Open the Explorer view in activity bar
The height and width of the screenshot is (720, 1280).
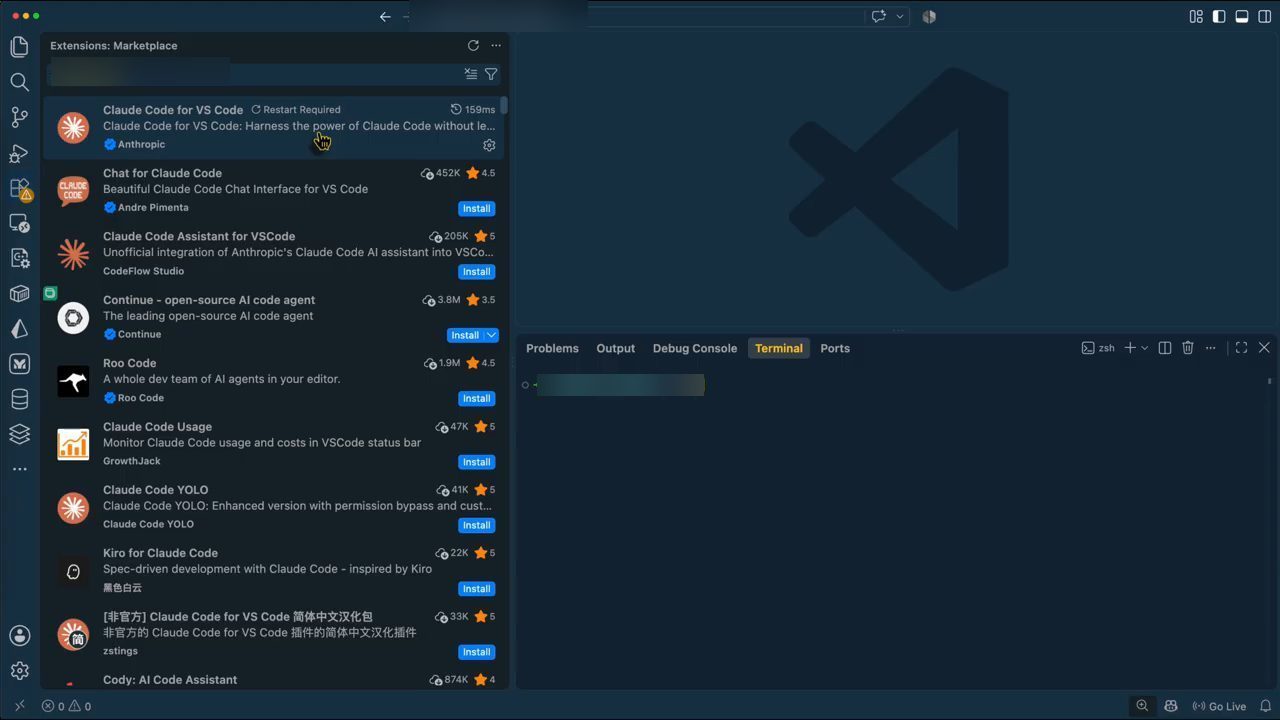pyautogui.click(x=19, y=46)
